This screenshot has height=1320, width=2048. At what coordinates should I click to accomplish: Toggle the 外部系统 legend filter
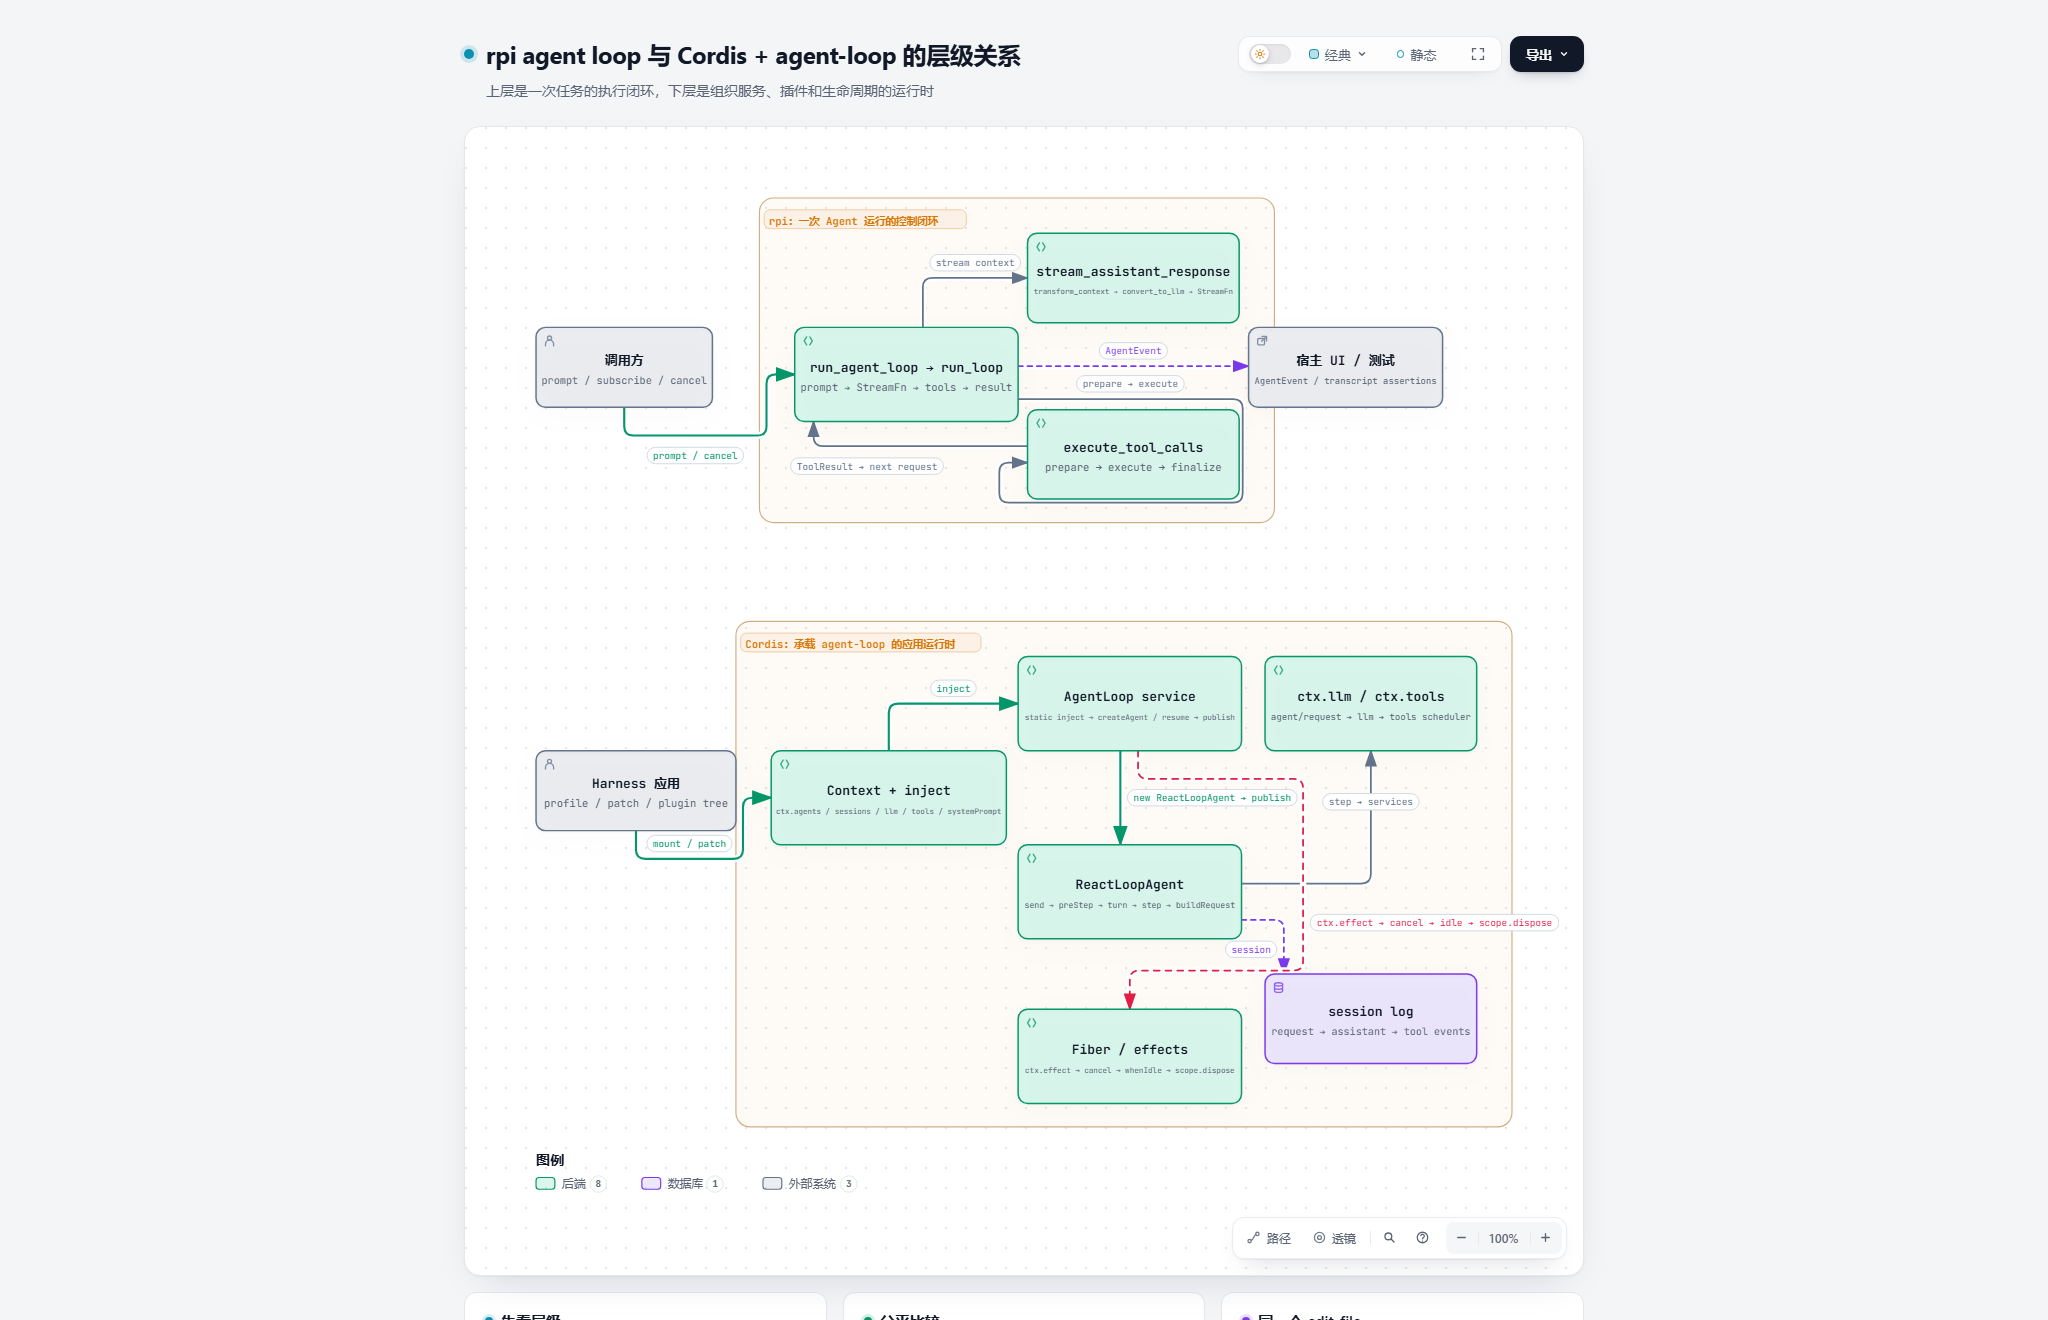point(809,1183)
